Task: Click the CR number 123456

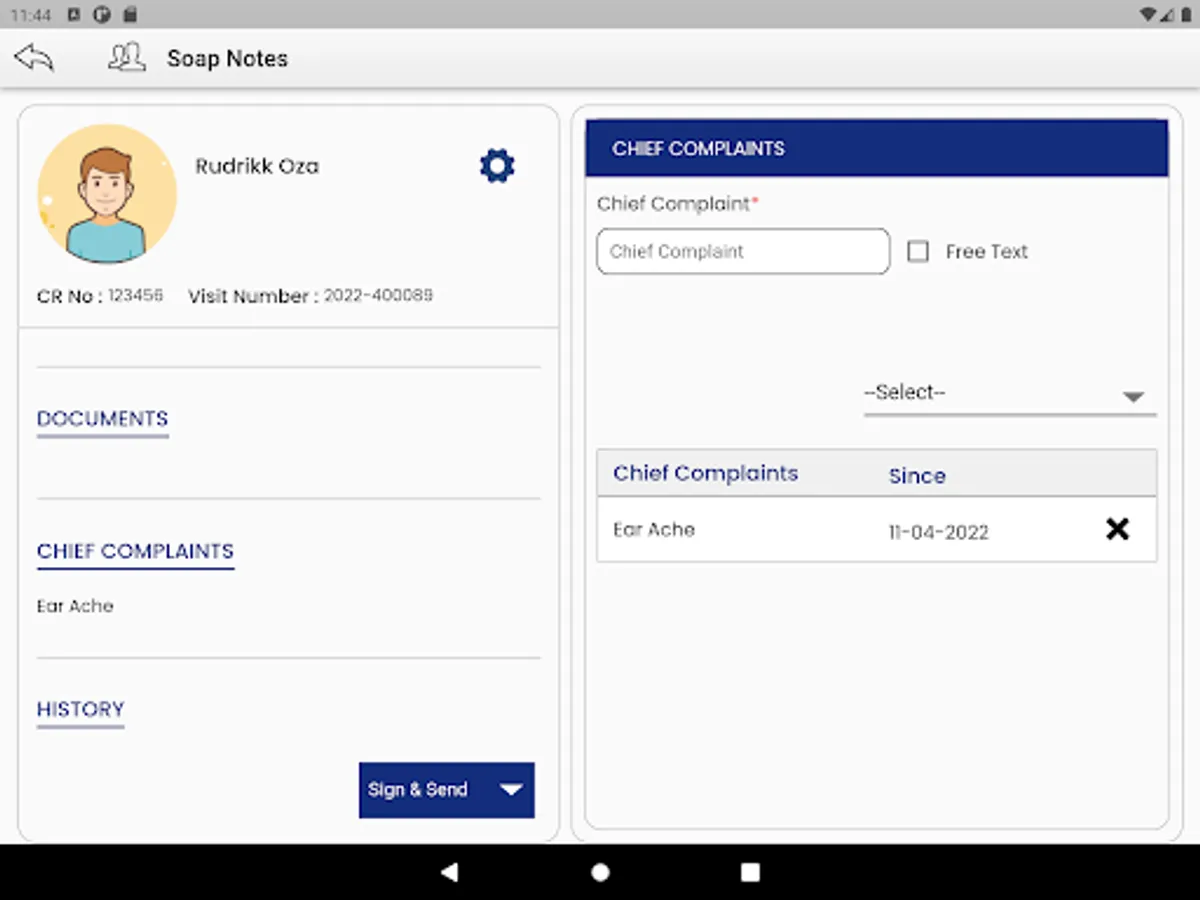Action: click(x=135, y=296)
